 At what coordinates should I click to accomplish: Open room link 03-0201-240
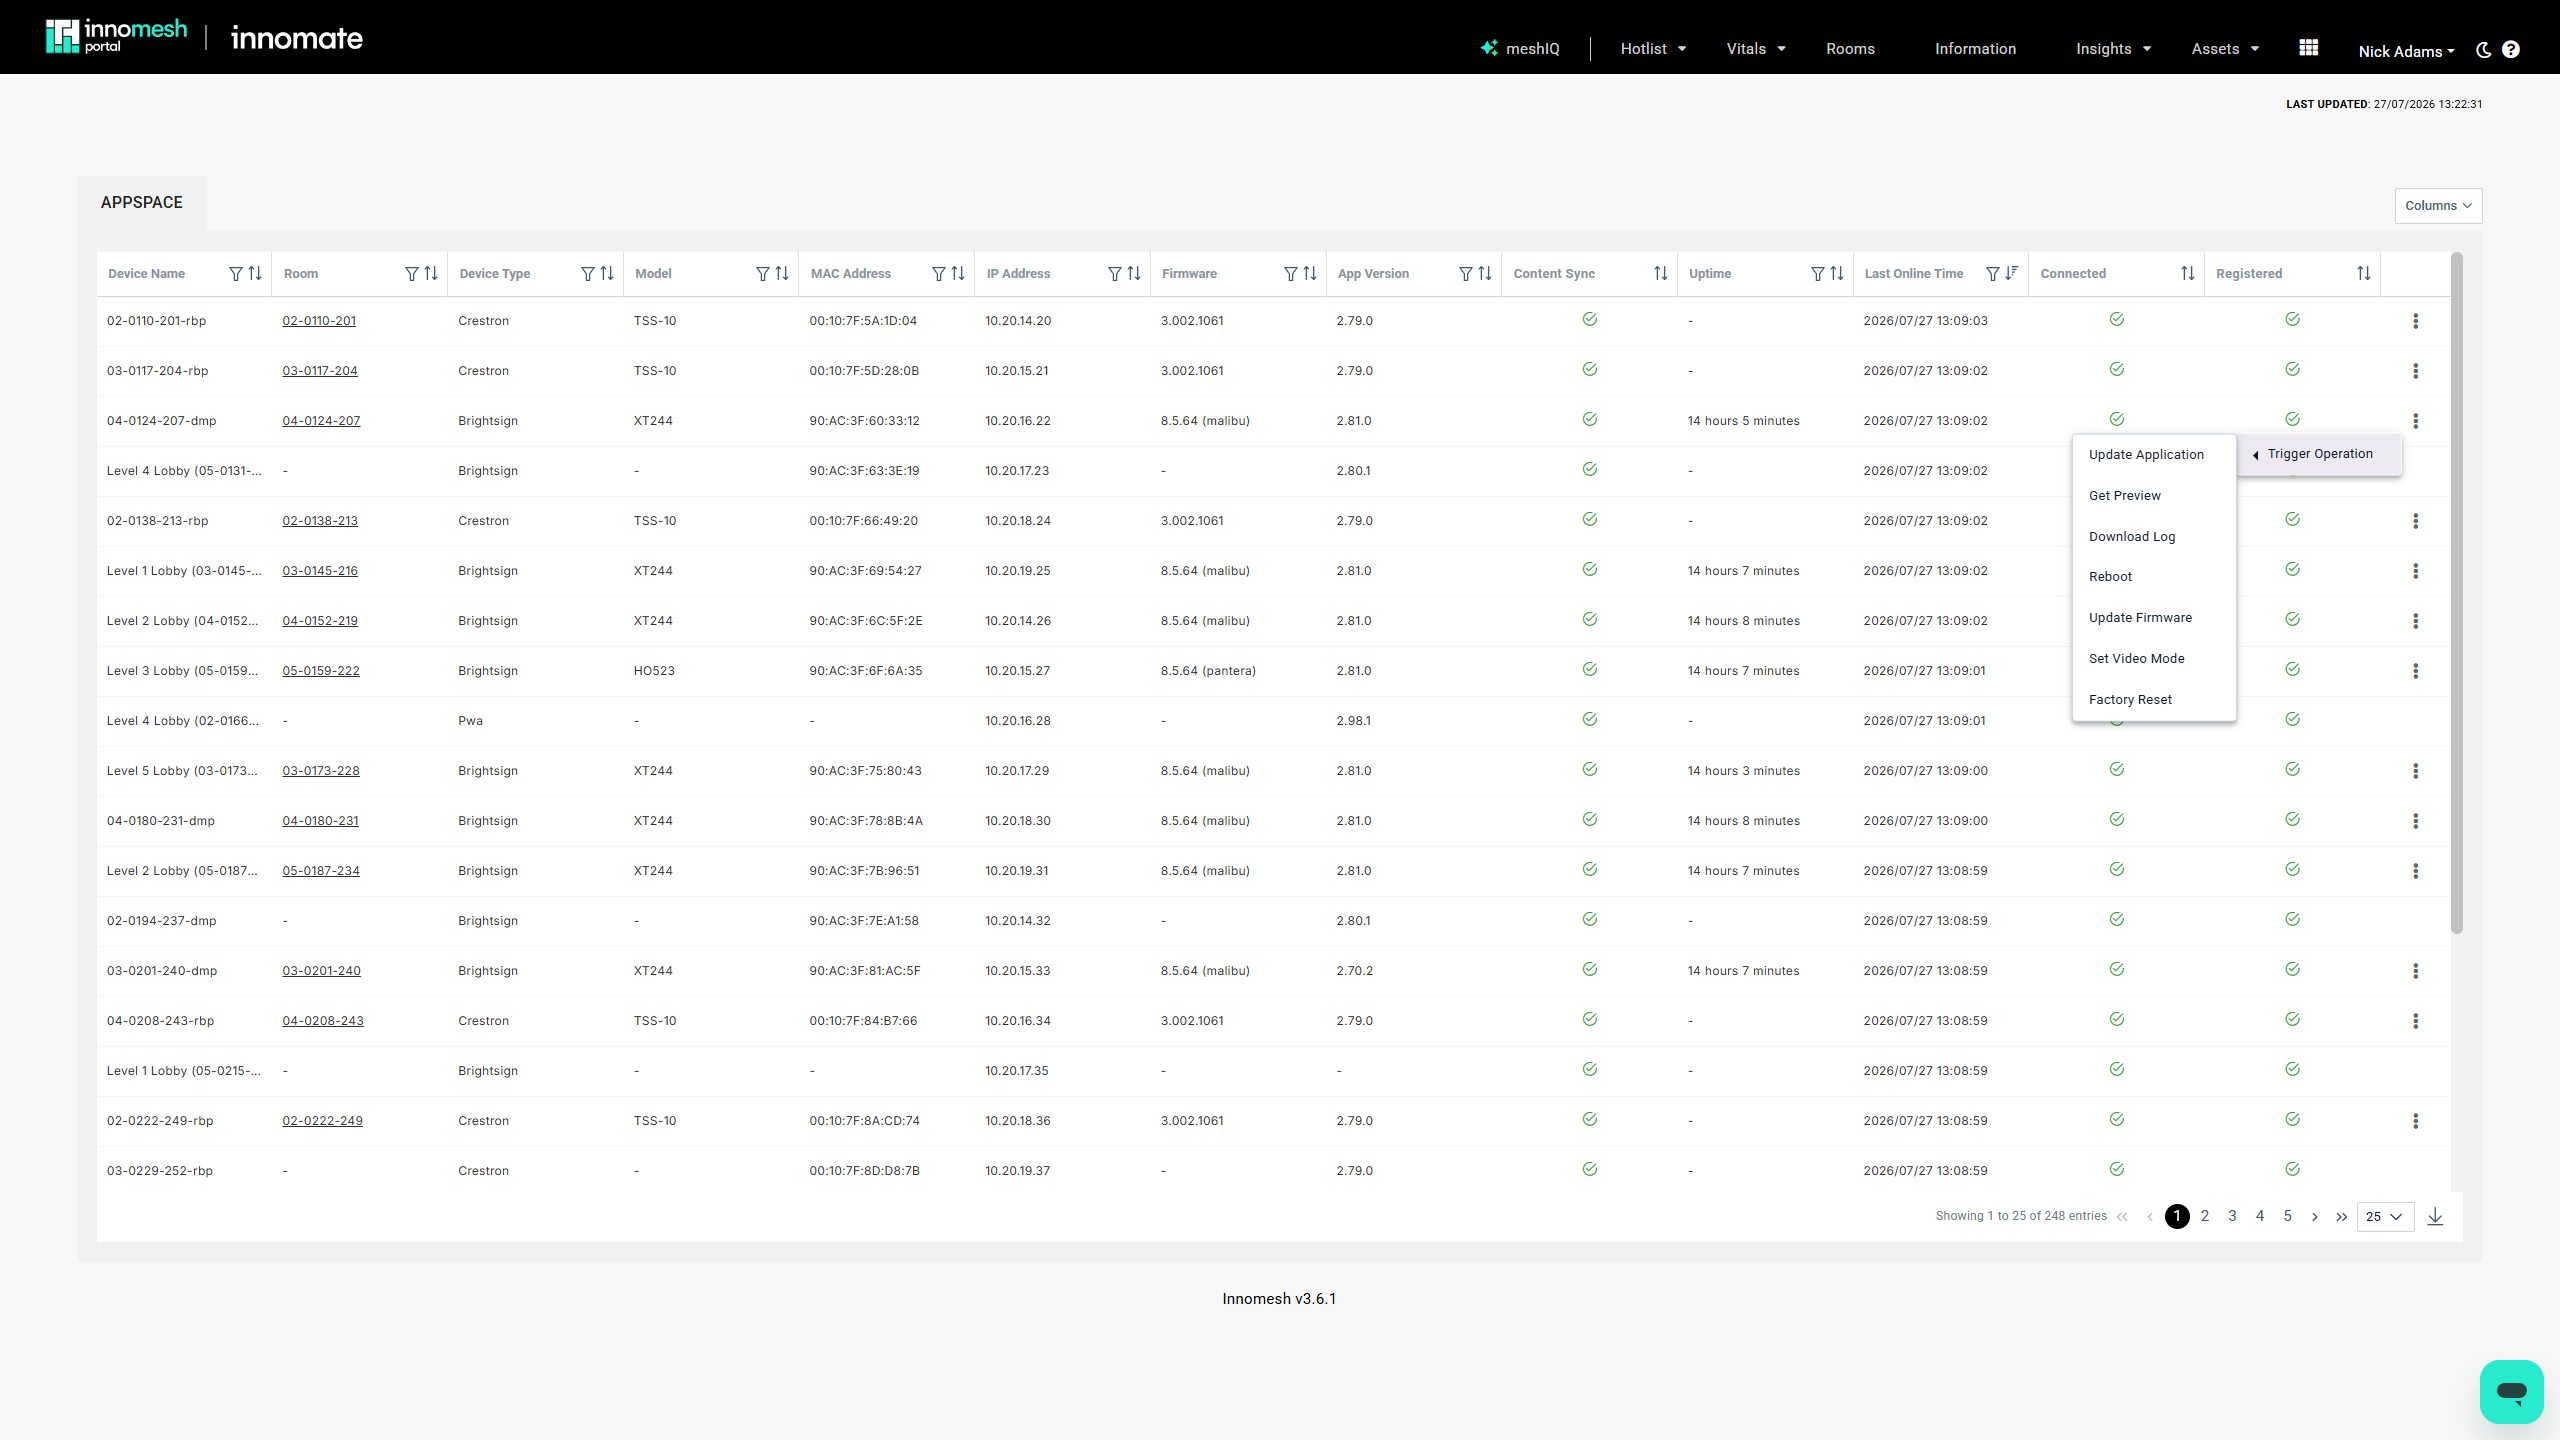coord(321,971)
